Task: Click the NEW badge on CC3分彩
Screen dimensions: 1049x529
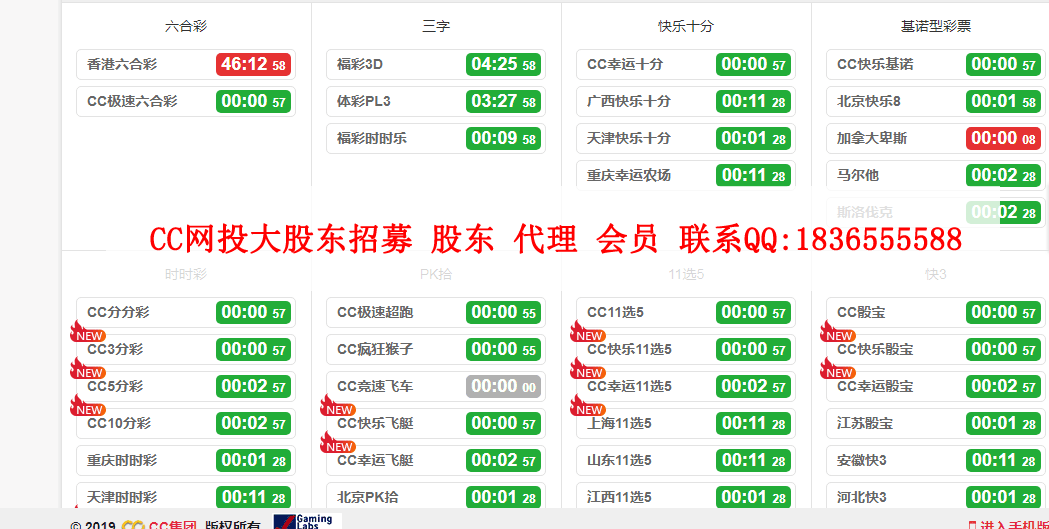Action: (x=87, y=334)
